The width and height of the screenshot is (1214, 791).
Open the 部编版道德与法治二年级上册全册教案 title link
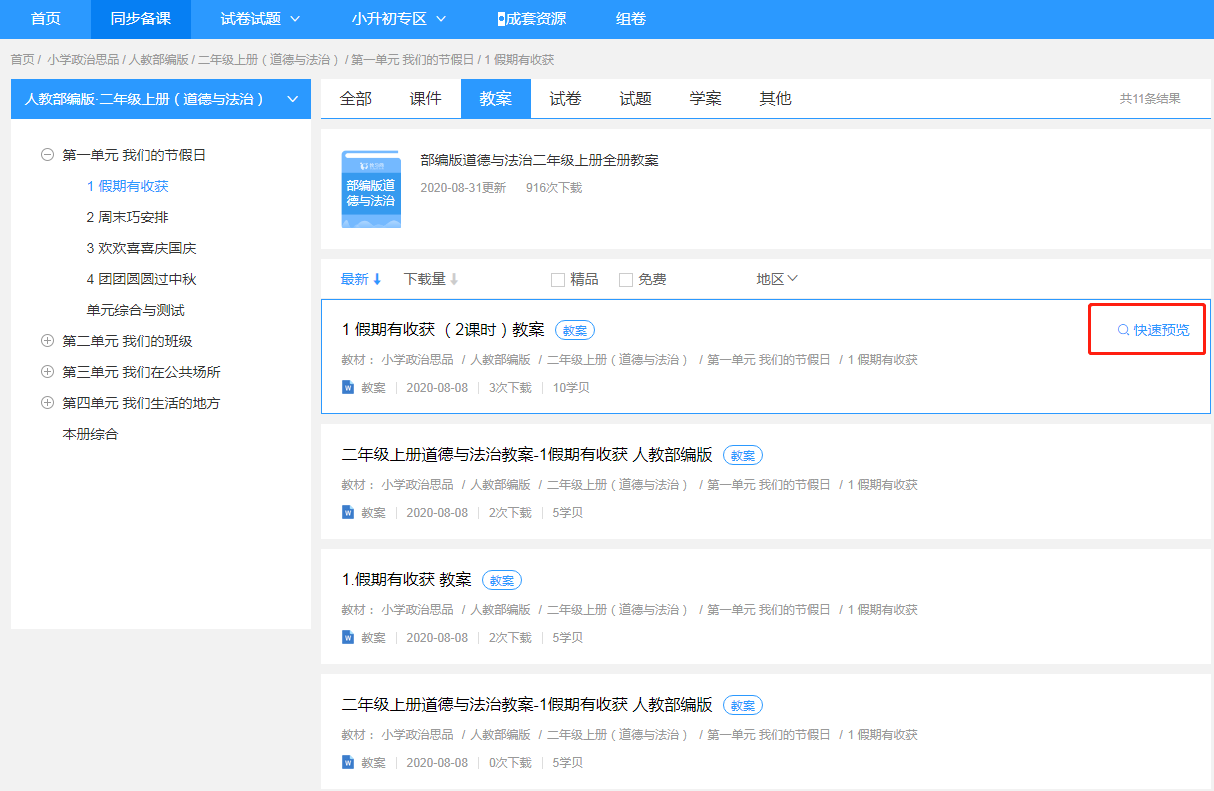click(539, 160)
